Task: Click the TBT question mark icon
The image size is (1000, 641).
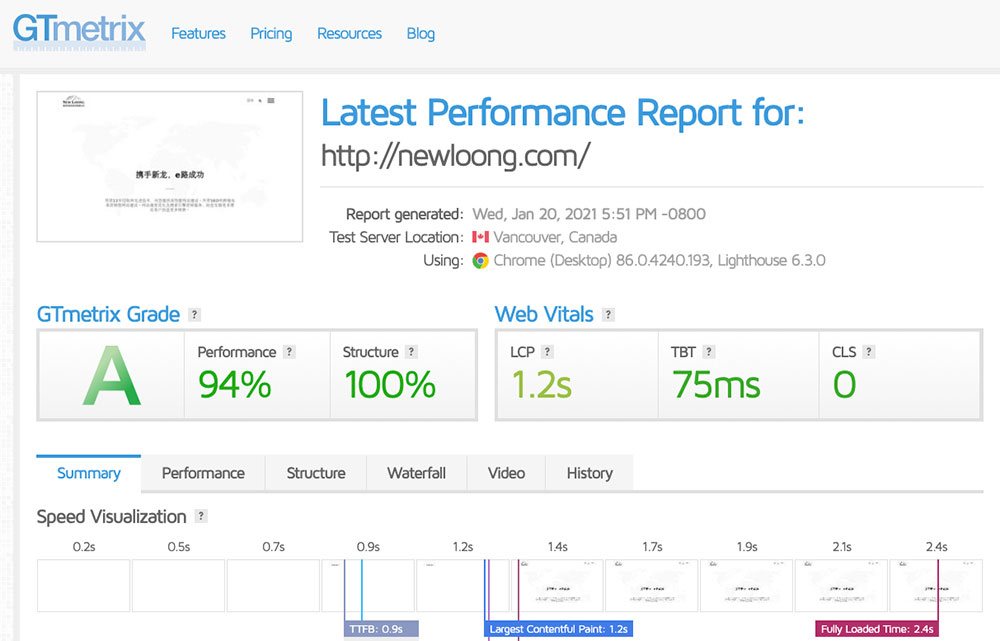Action: (x=709, y=352)
